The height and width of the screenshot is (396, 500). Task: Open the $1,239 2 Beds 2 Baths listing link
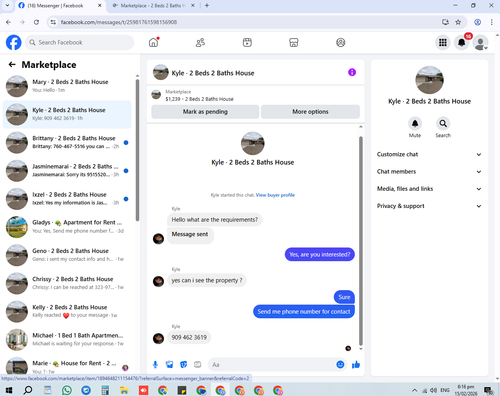(199, 99)
